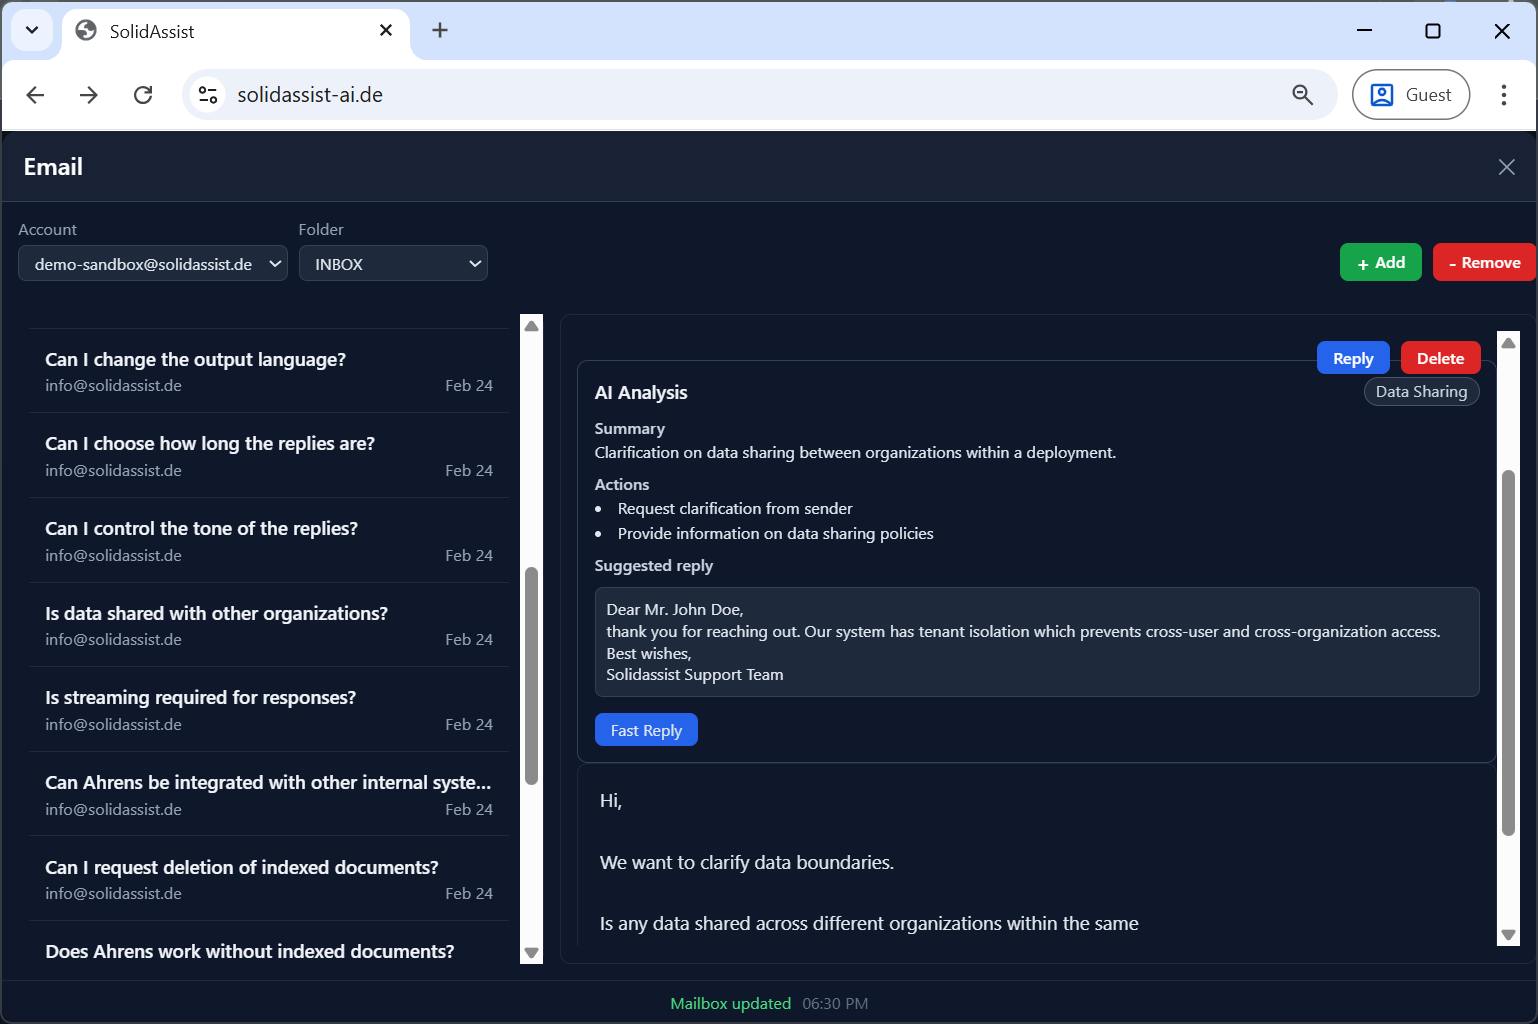Remove the current email account

tap(1484, 262)
